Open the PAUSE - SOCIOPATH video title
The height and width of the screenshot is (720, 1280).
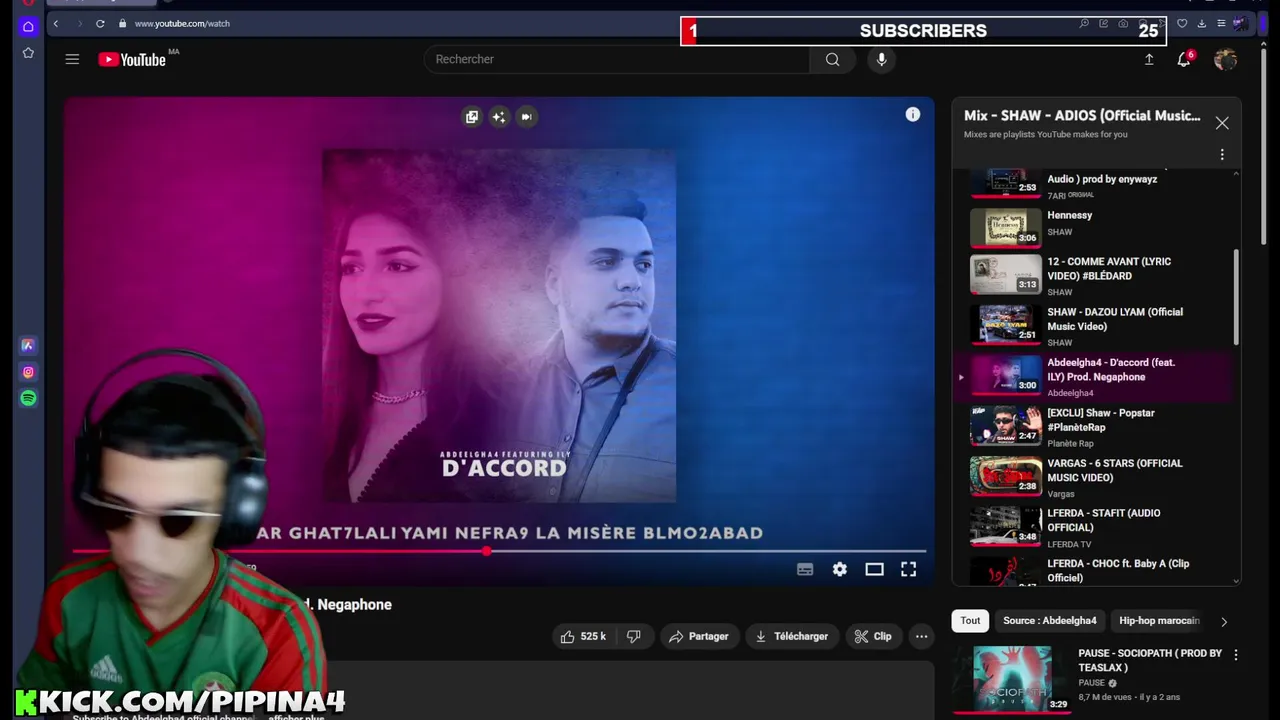(x=1150, y=660)
